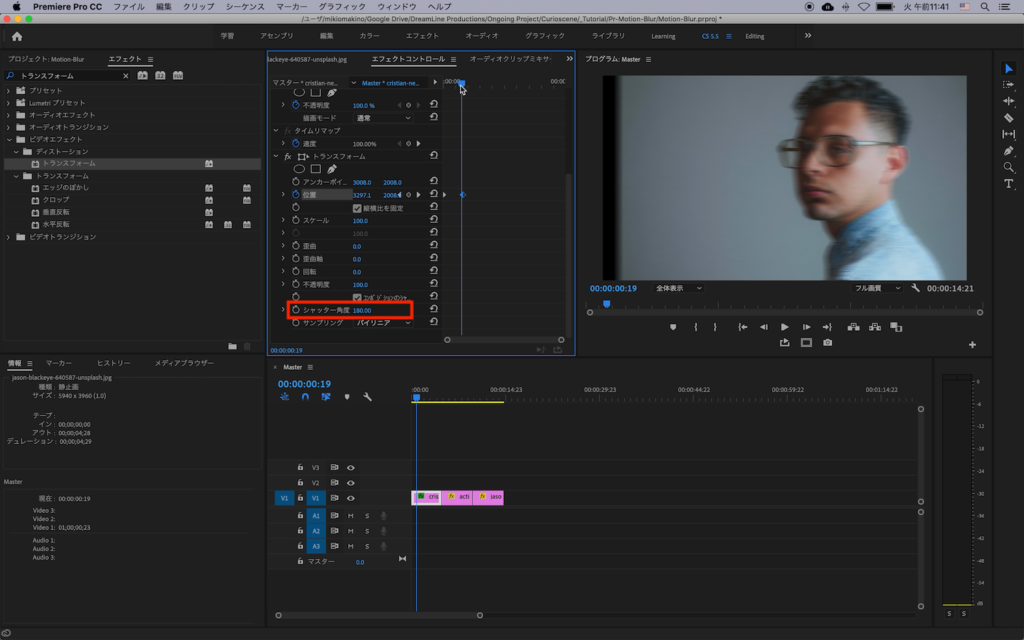Uncheck the 縦横比を固定 checkbox

[357, 208]
